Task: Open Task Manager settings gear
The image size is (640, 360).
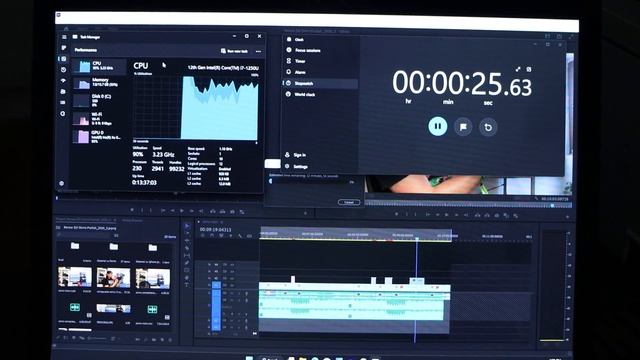Action: point(62,184)
